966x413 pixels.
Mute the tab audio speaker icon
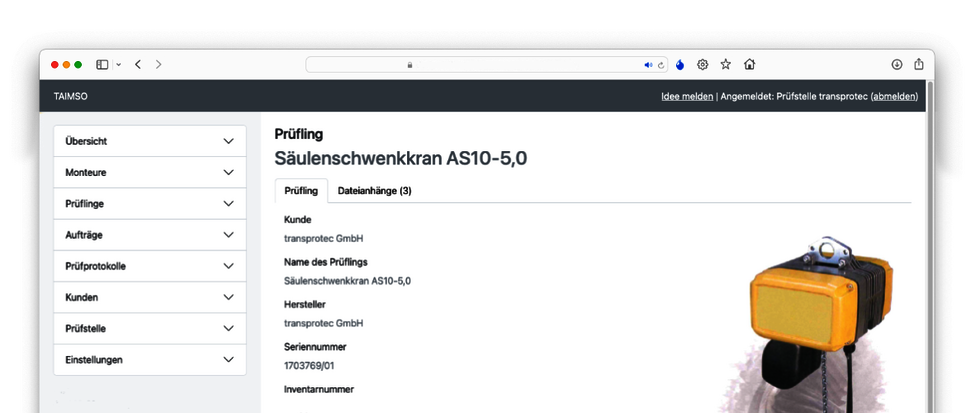[x=648, y=65]
